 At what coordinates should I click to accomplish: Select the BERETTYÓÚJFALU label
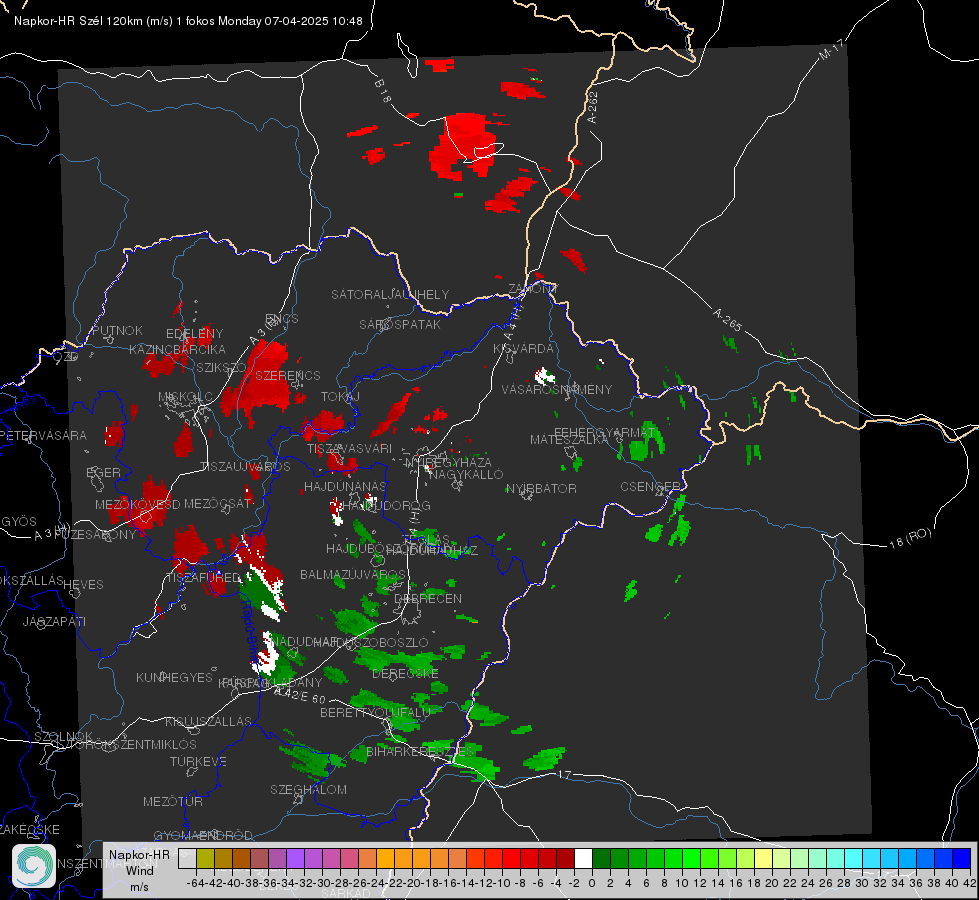pos(375,712)
